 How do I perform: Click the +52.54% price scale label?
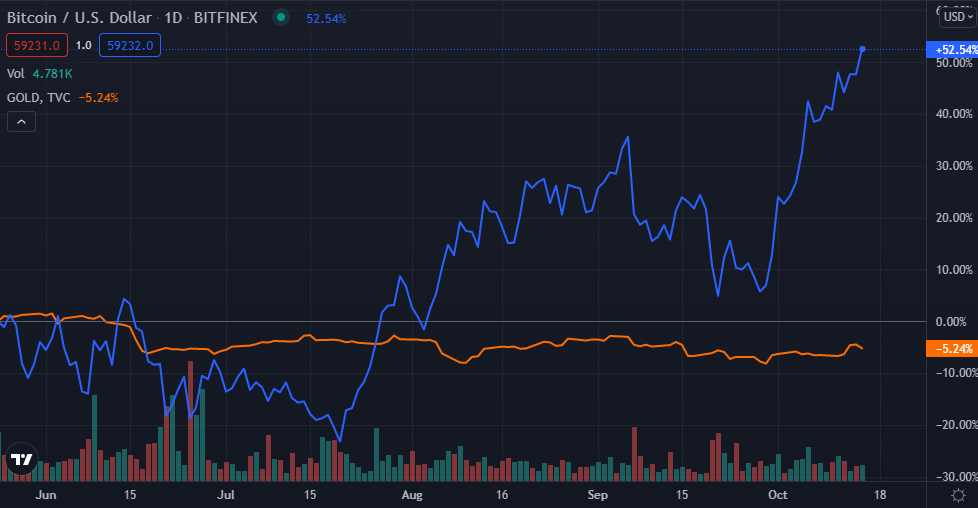click(x=952, y=50)
